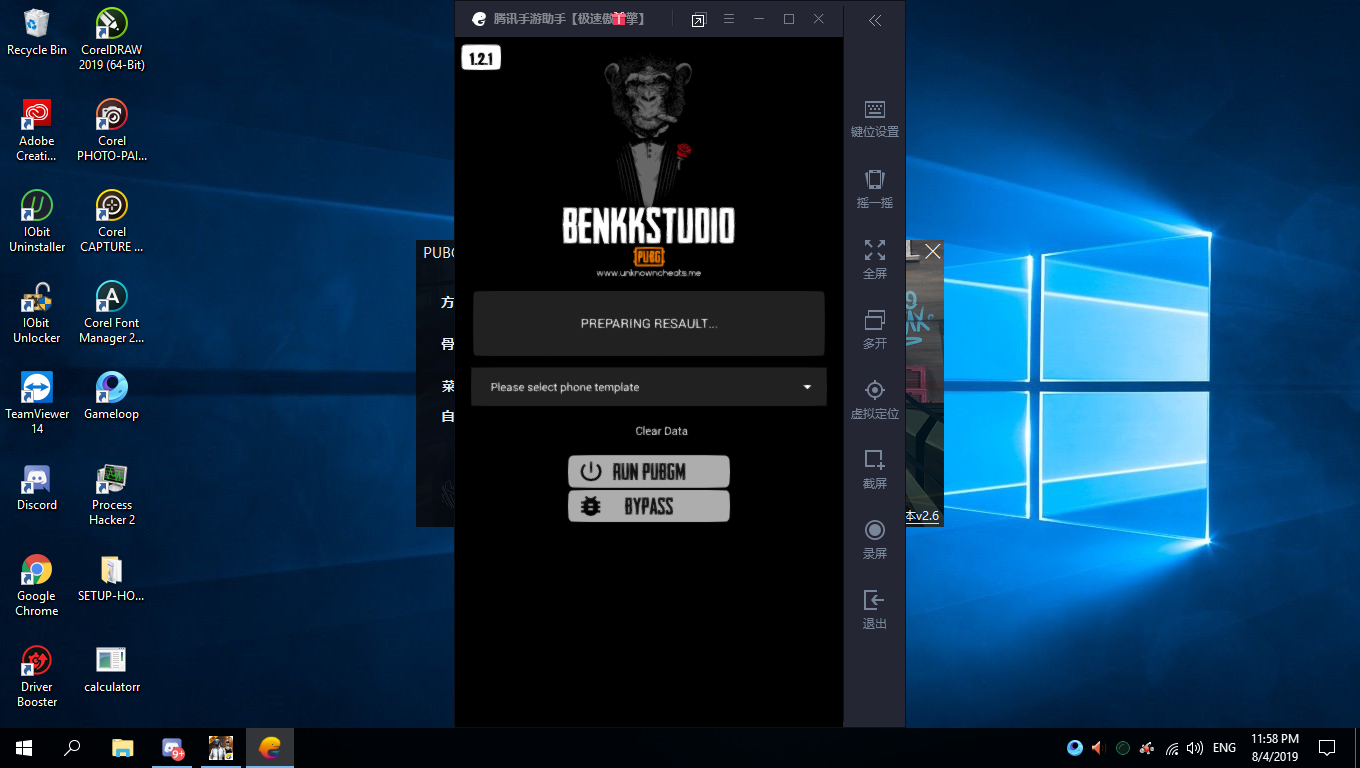Trigger the shake (摇一摇) function
Image resolution: width=1360 pixels, height=768 pixels.
874,188
